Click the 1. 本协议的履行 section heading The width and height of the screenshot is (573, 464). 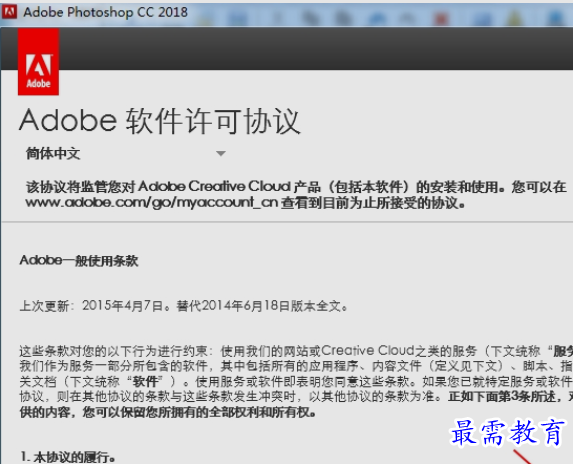point(68,457)
